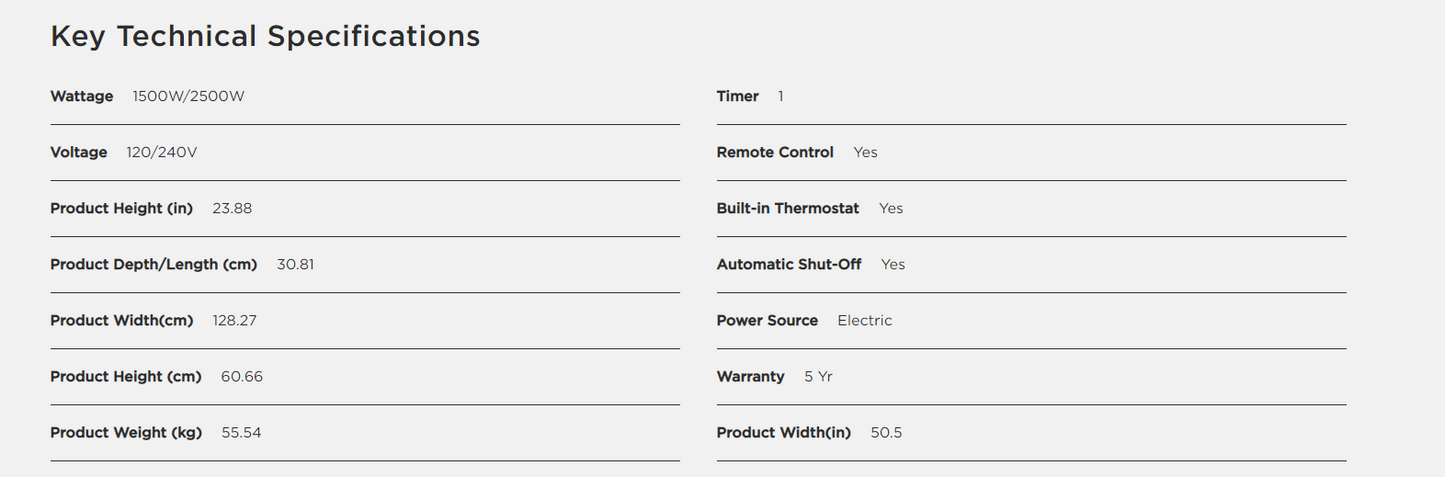Click the Timer label
1445x477 pixels.
tap(738, 97)
